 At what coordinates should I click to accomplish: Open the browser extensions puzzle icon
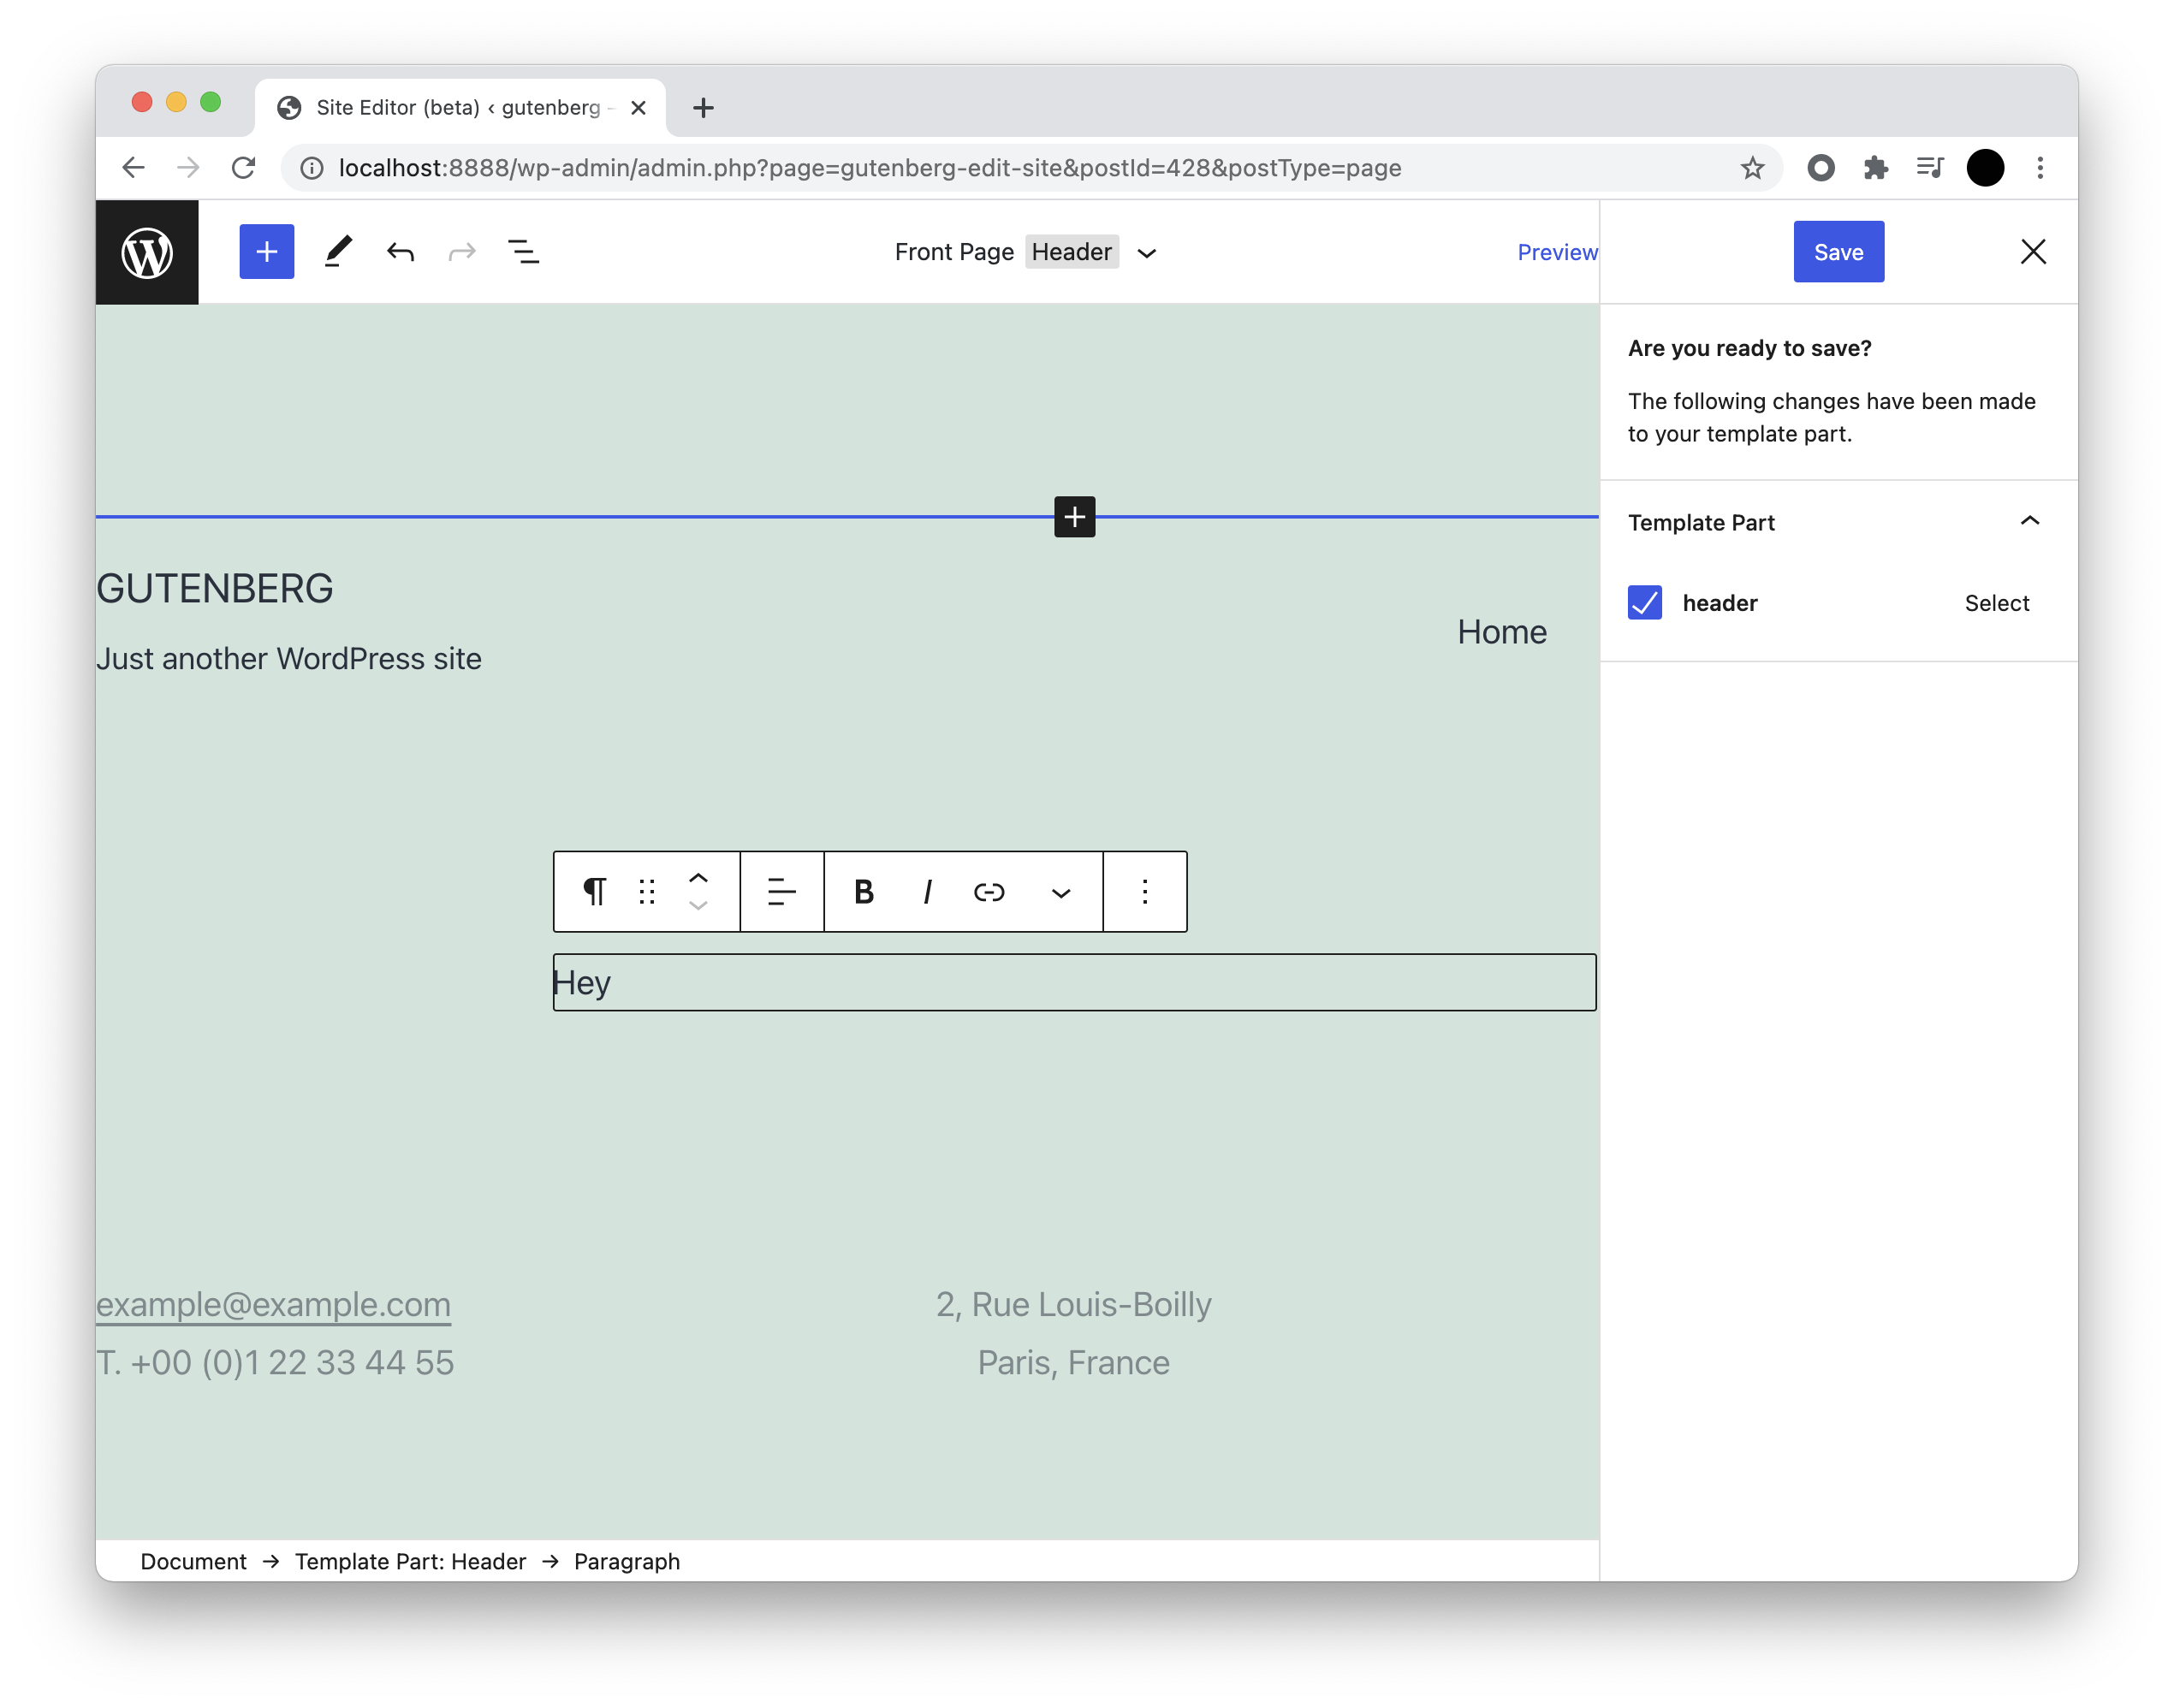pos(1875,167)
